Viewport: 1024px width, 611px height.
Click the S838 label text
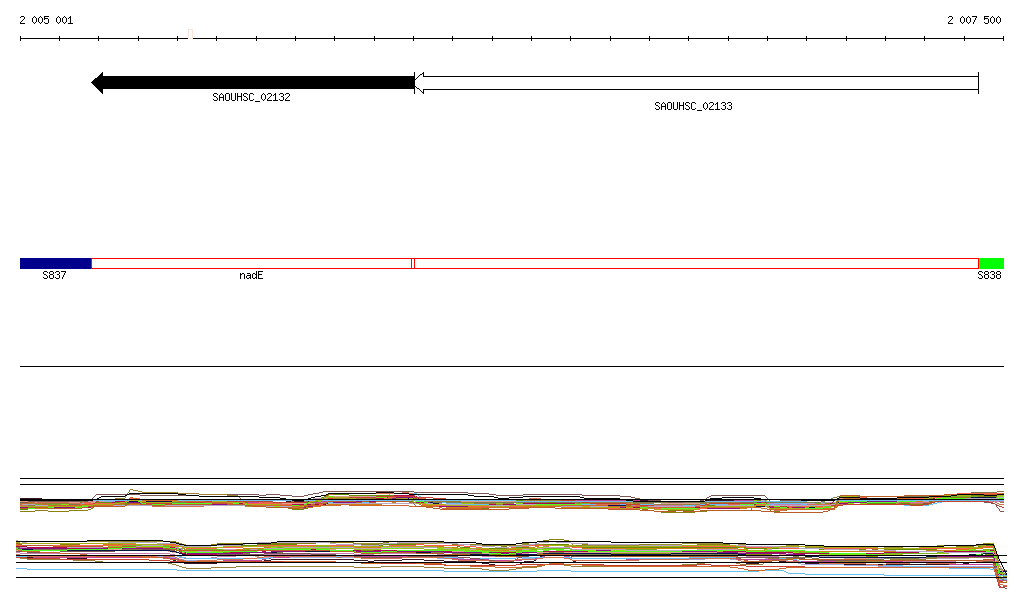989,275
